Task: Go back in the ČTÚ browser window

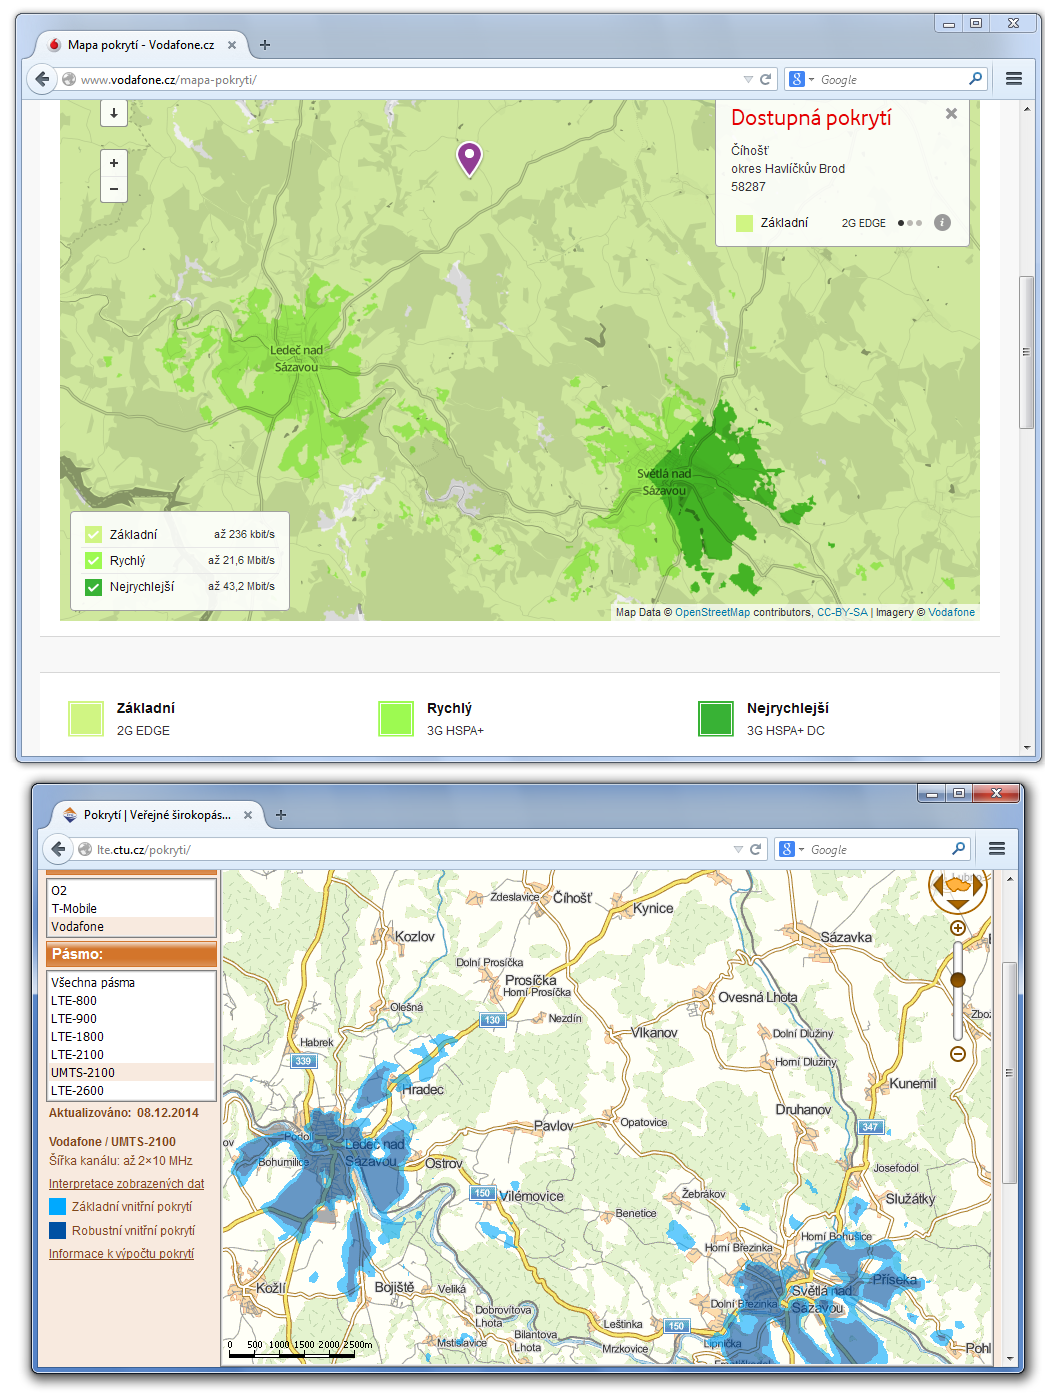Action: coord(58,849)
